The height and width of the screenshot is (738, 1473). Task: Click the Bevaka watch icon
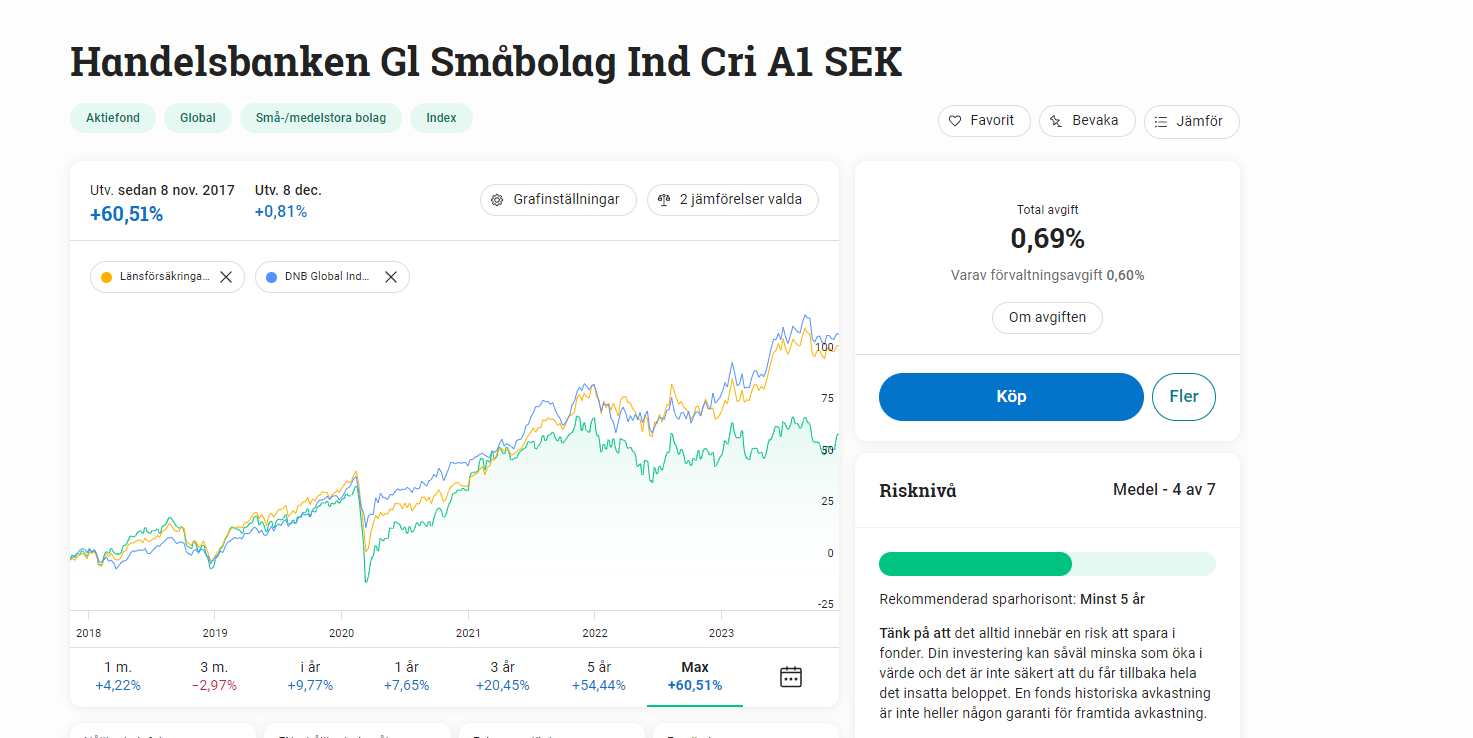click(x=1056, y=121)
